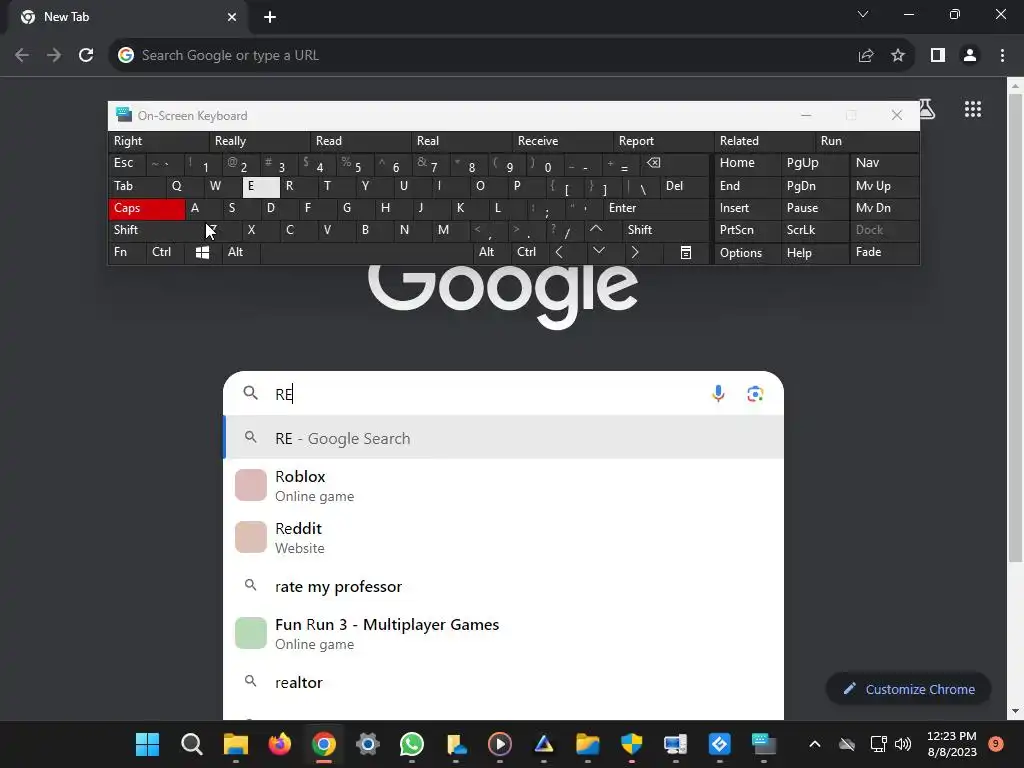Screen dimensions: 1024x768
Task: Toggle Chrome side panel icon
Action: click(938, 56)
